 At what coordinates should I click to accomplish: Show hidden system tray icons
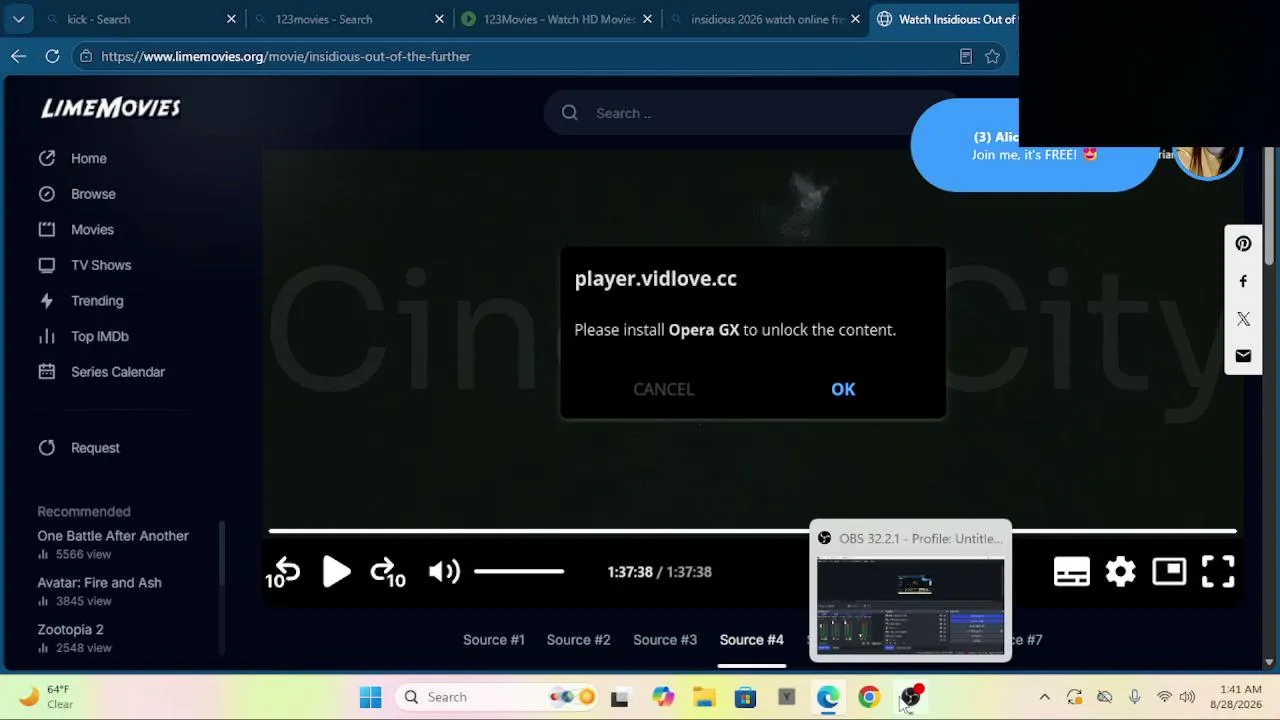click(1044, 697)
